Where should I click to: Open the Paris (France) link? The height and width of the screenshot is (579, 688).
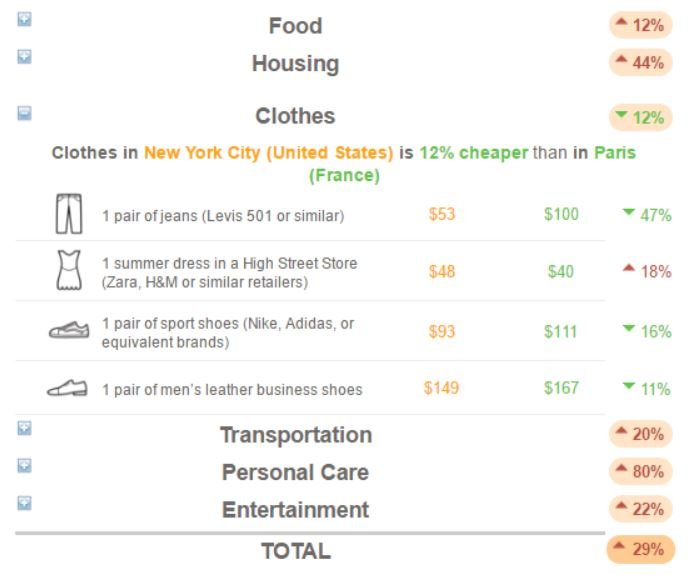pyautogui.click(x=472, y=164)
